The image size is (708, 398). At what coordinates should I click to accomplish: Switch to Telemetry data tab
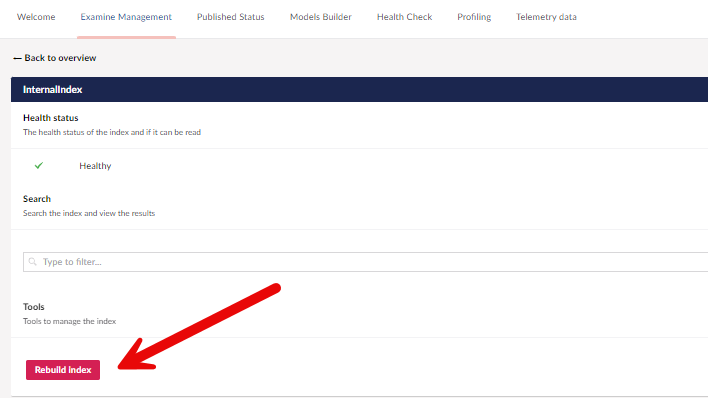(546, 17)
